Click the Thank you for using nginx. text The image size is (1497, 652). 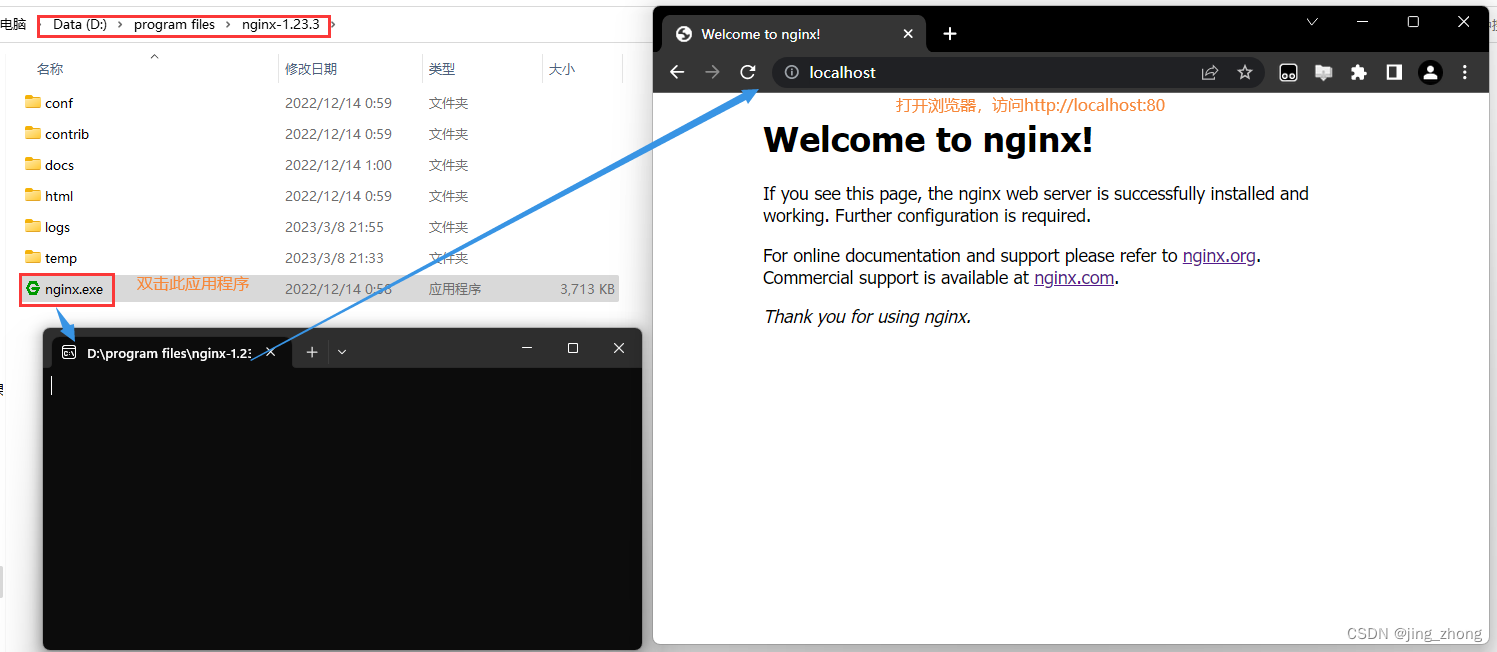[867, 317]
